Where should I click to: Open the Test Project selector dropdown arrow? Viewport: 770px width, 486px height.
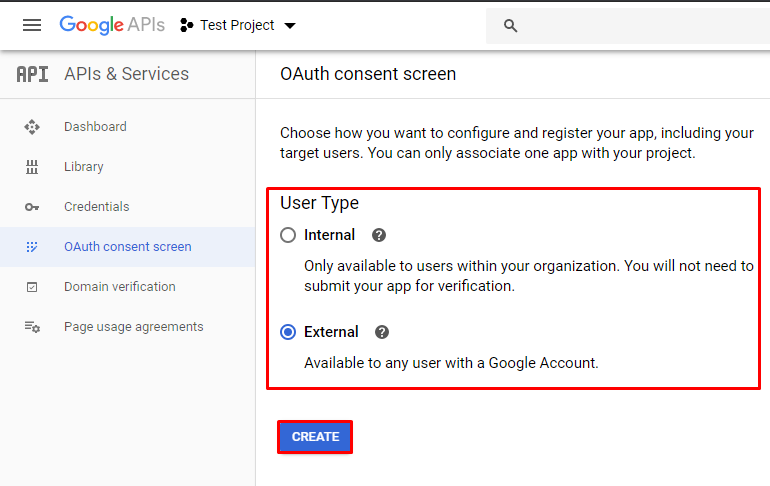(x=290, y=26)
